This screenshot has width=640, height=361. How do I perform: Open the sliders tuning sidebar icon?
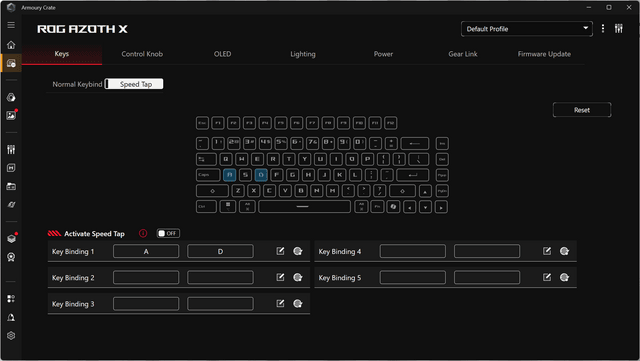pos(11,149)
